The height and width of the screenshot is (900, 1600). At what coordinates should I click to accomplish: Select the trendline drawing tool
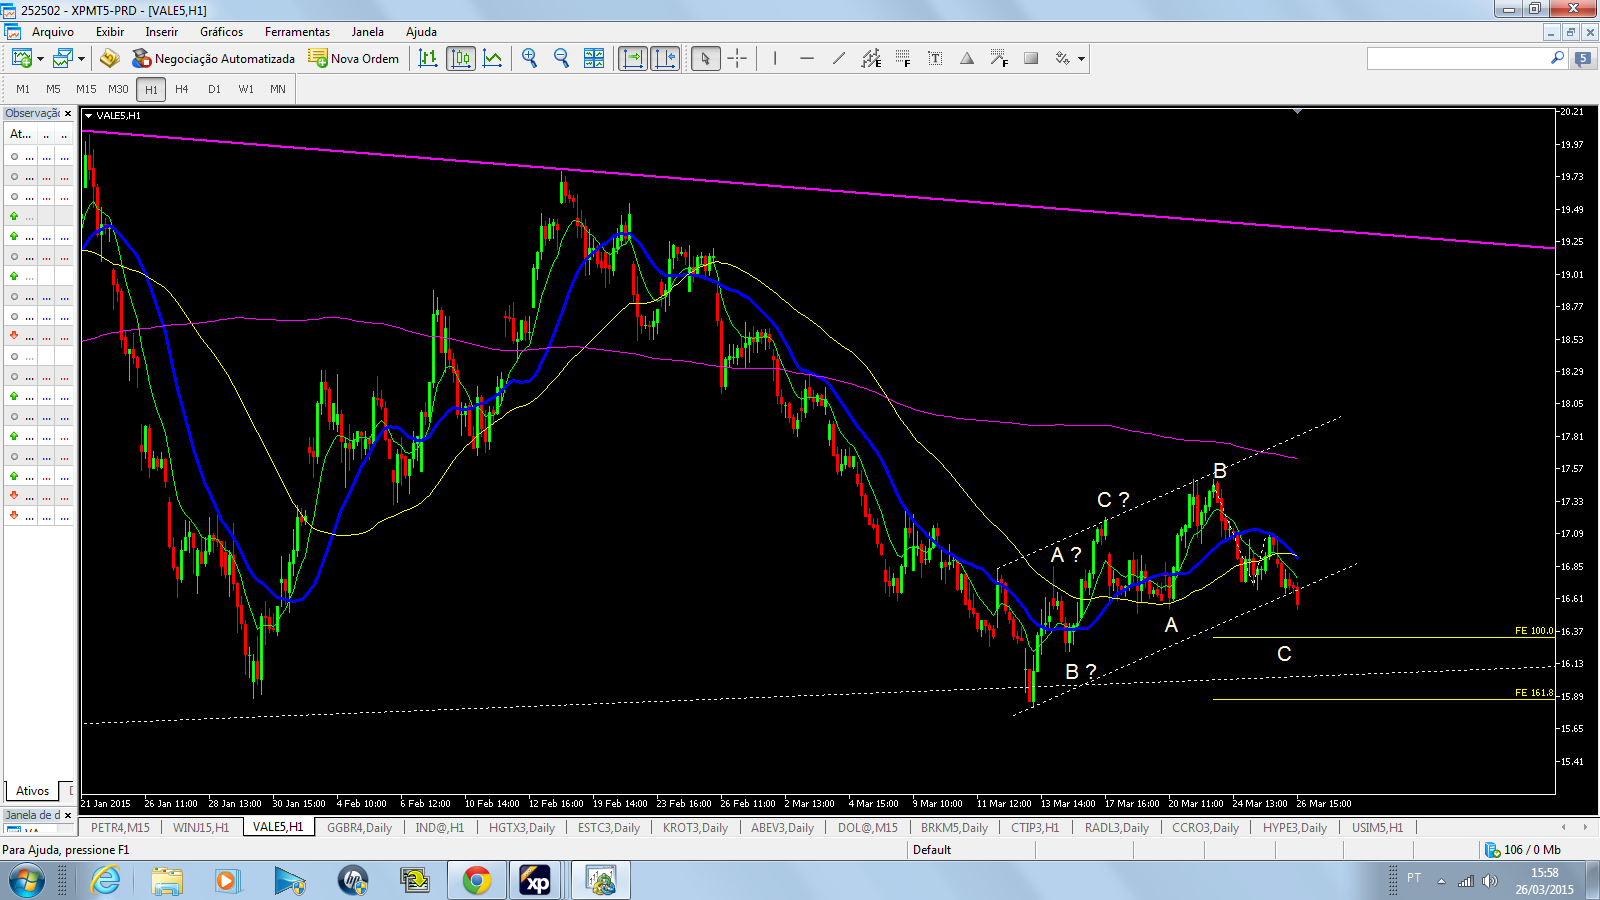(839, 58)
